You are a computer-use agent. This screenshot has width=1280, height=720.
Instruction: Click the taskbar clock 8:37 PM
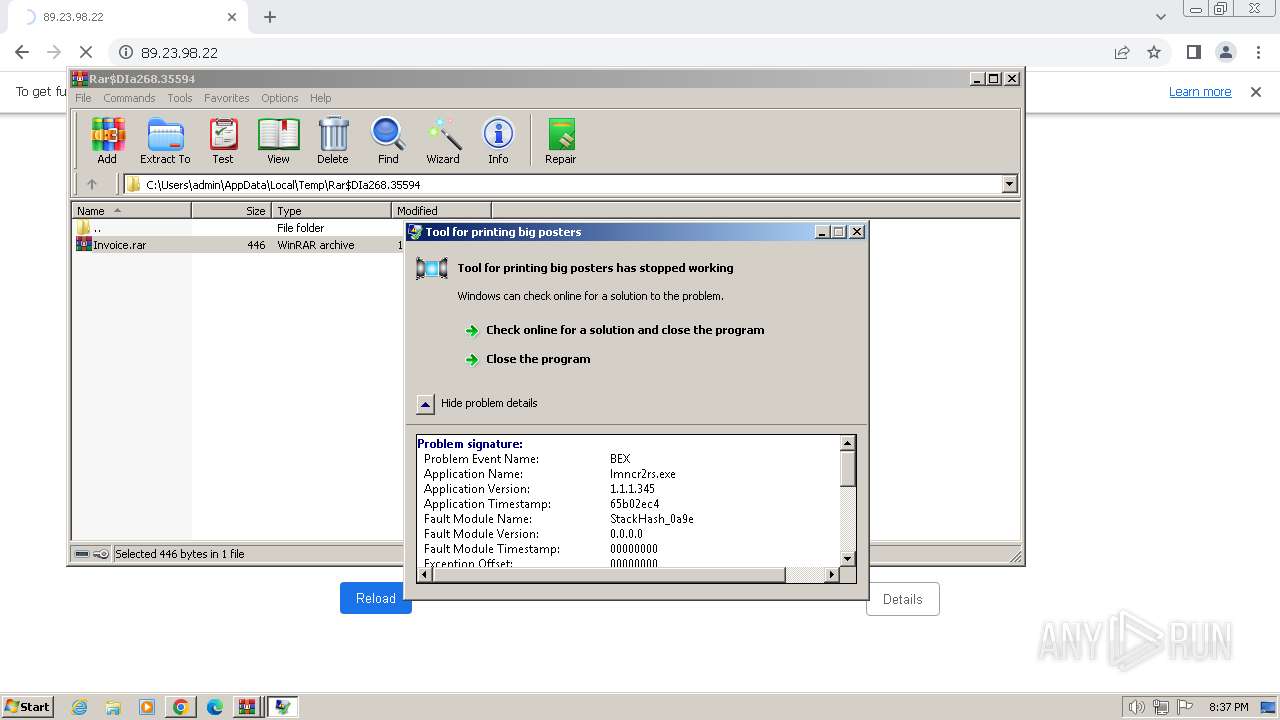[x=1228, y=707]
